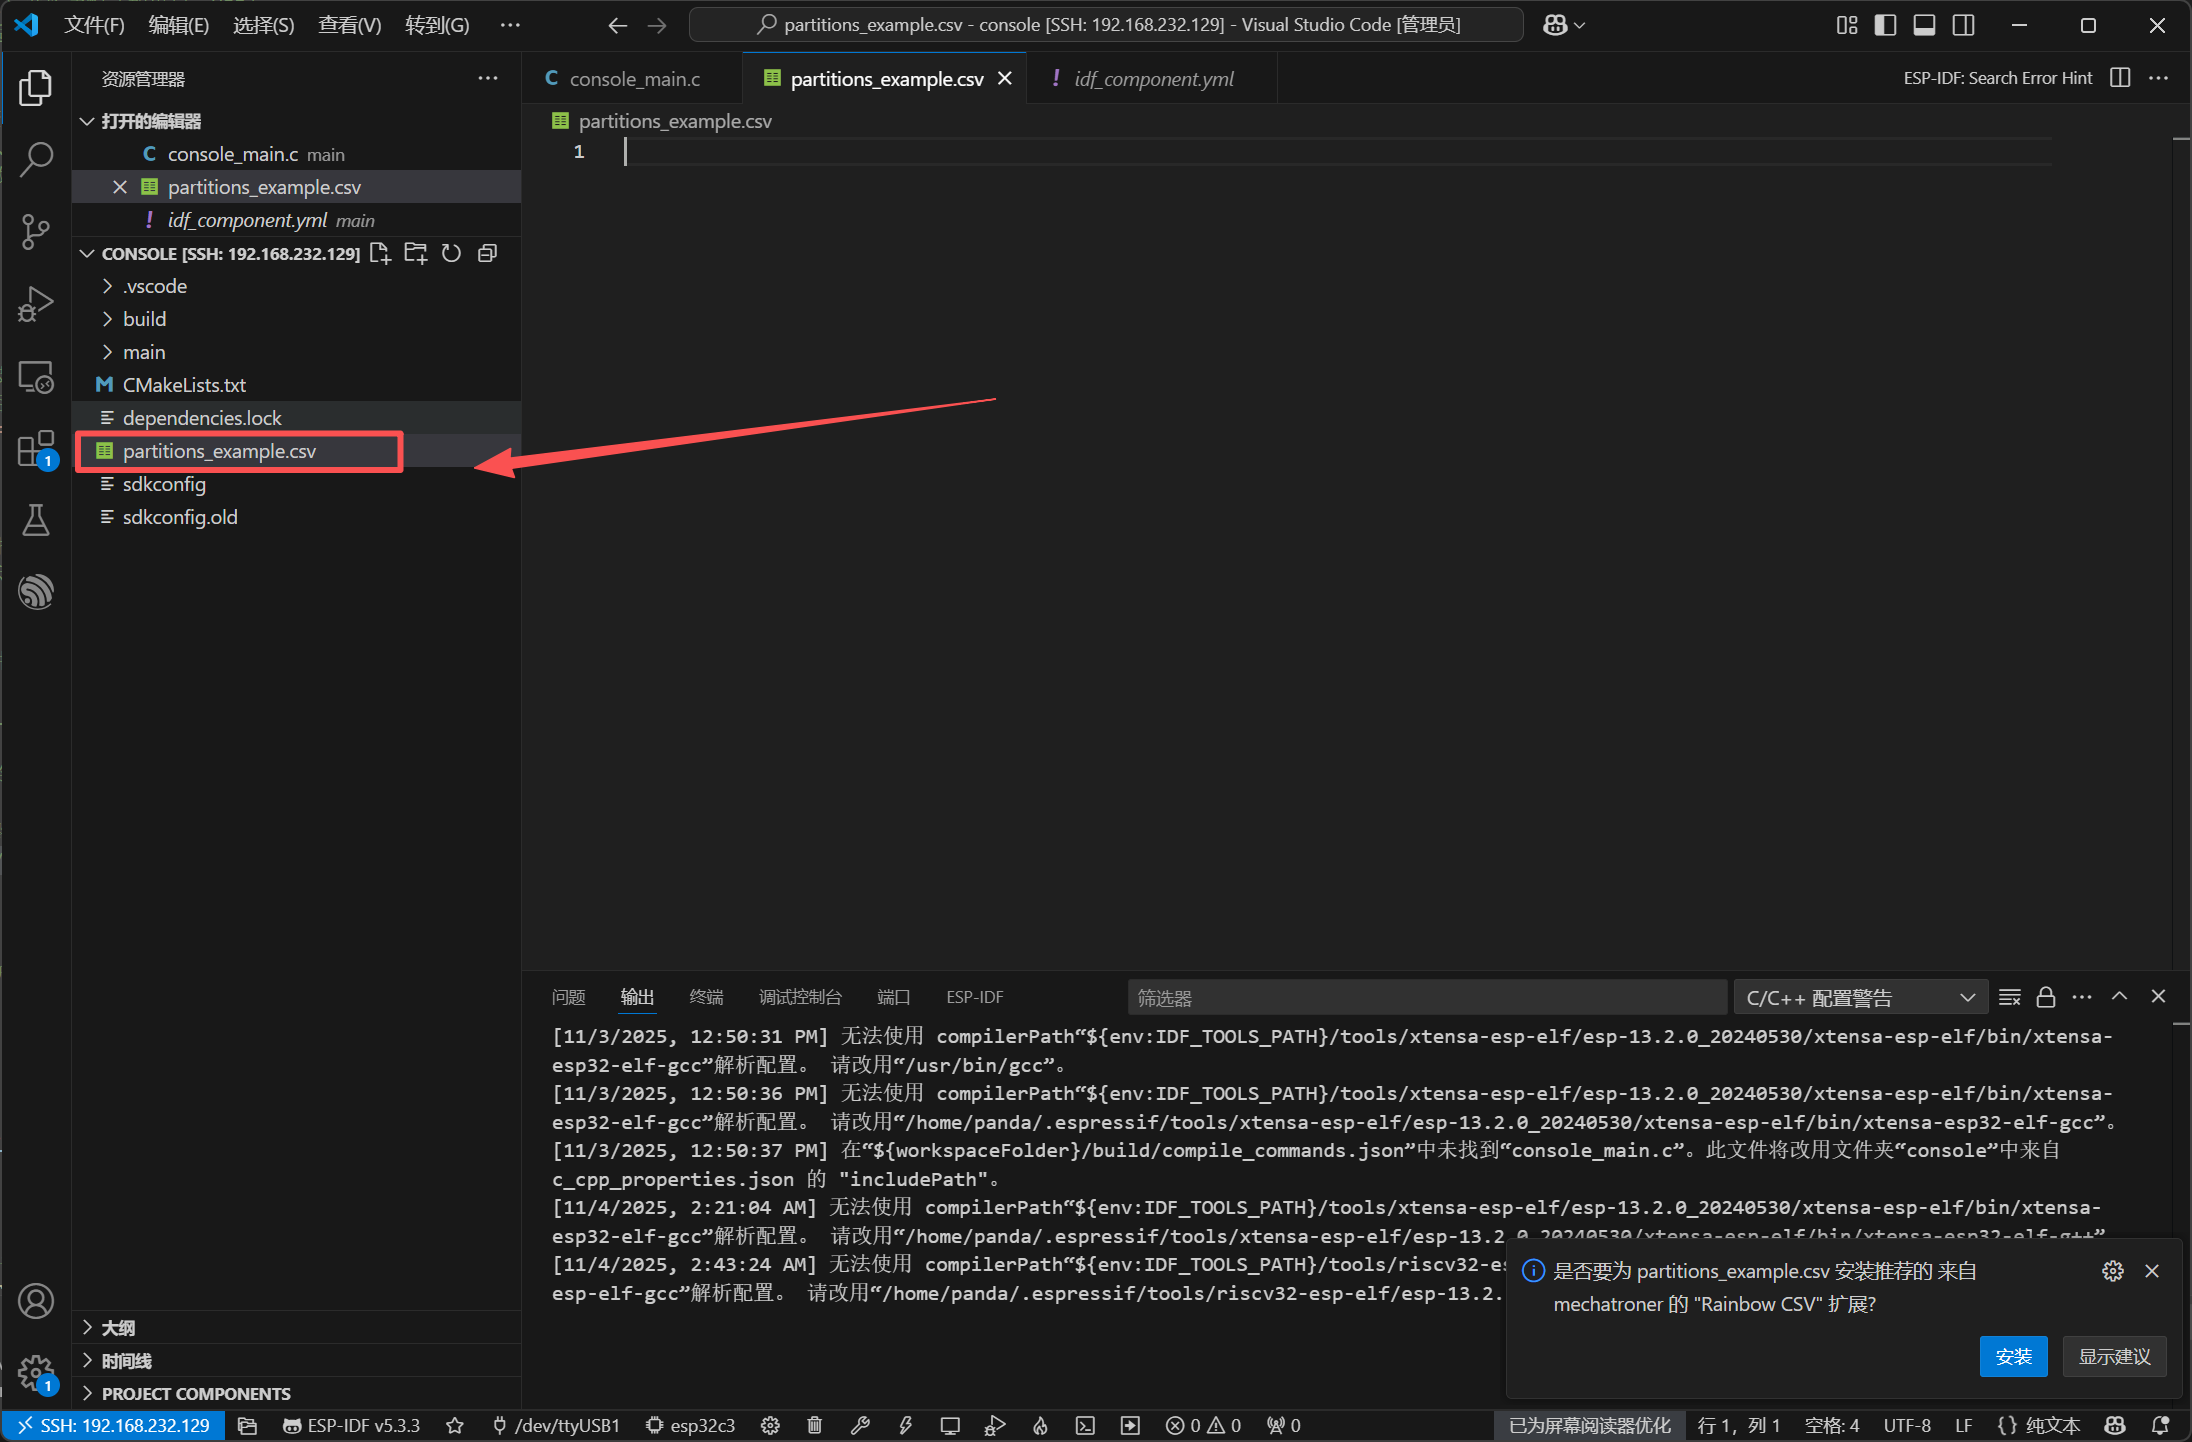Open the C/C++ 配置警告 output channel dropdown
Image resolution: width=2192 pixels, height=1442 pixels.
pos(1860,997)
